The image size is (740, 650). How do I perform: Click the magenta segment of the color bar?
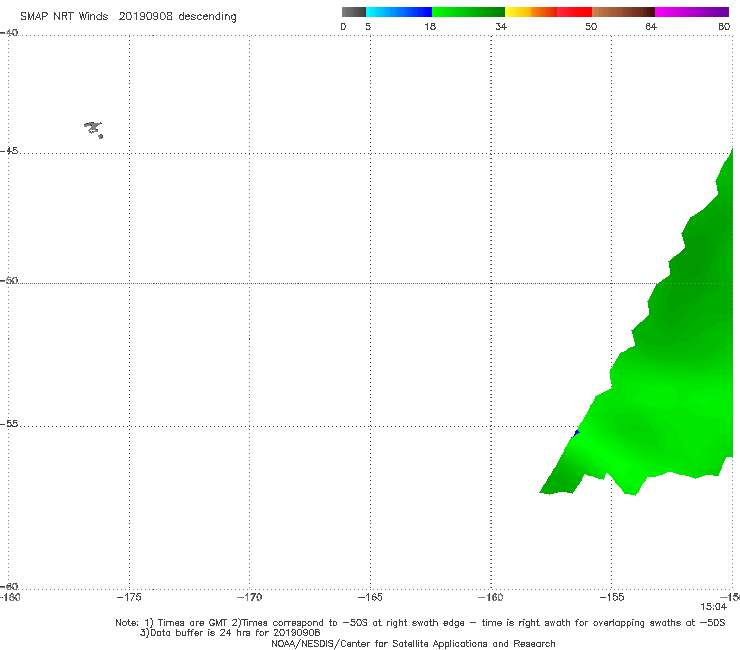click(x=692, y=12)
